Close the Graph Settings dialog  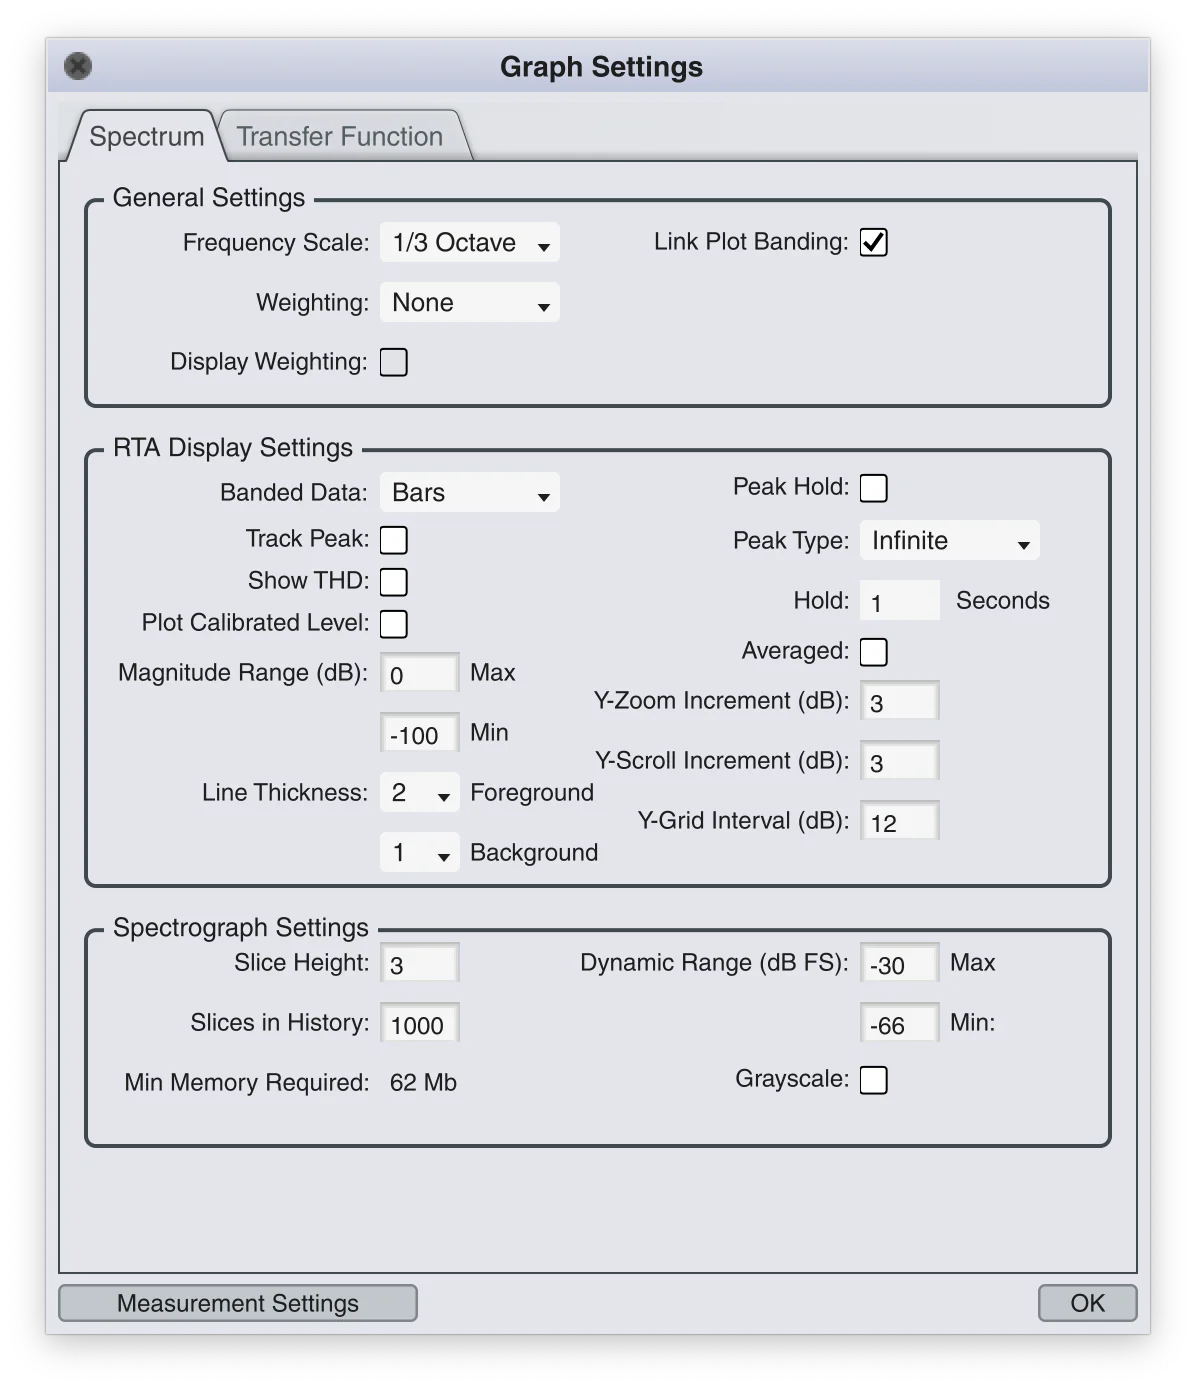(78, 67)
